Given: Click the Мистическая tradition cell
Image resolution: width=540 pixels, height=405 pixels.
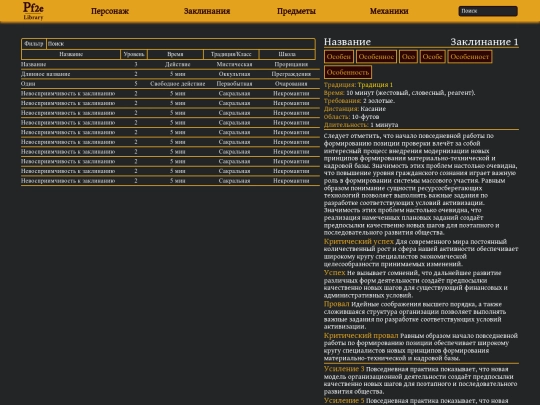Looking at the screenshot, I should [x=235, y=64].
